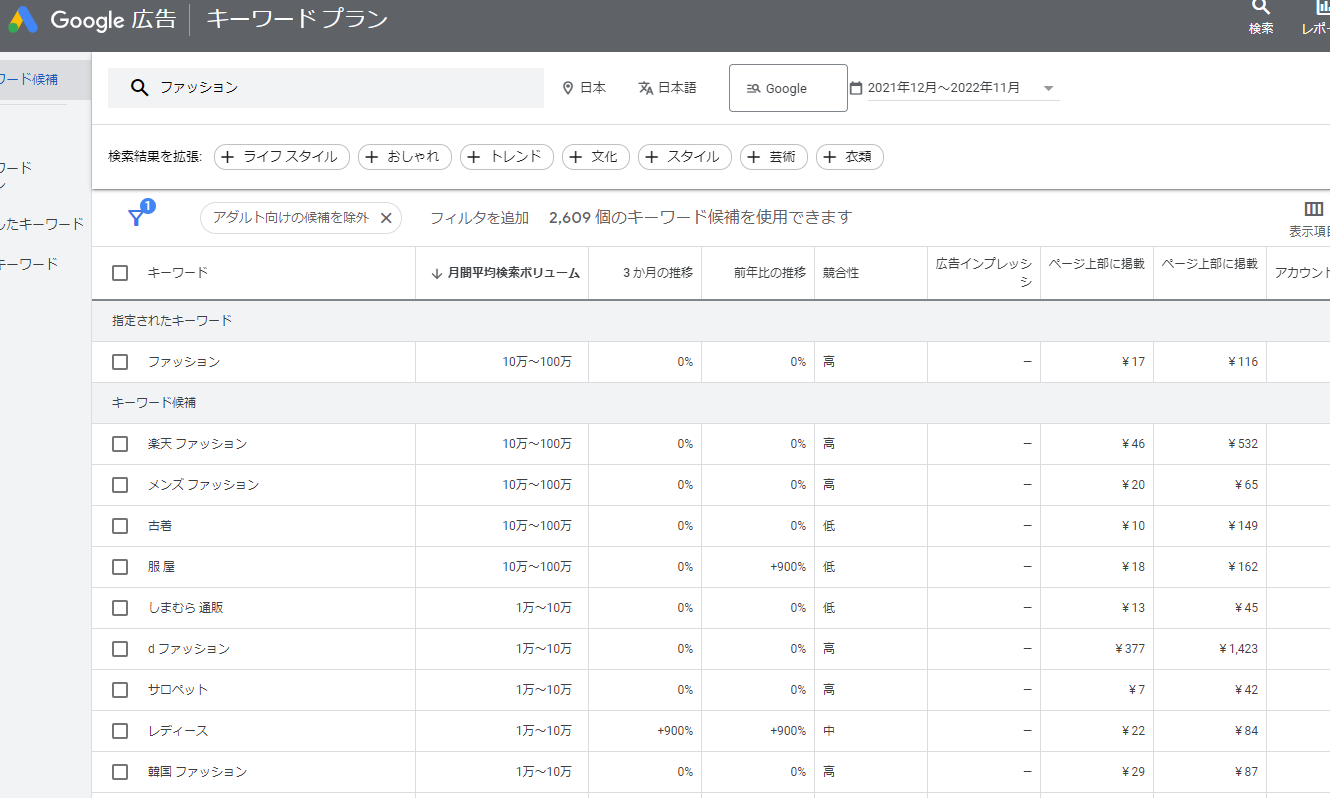Sort by 月間平均検索ボリューム column

[x=506, y=273]
